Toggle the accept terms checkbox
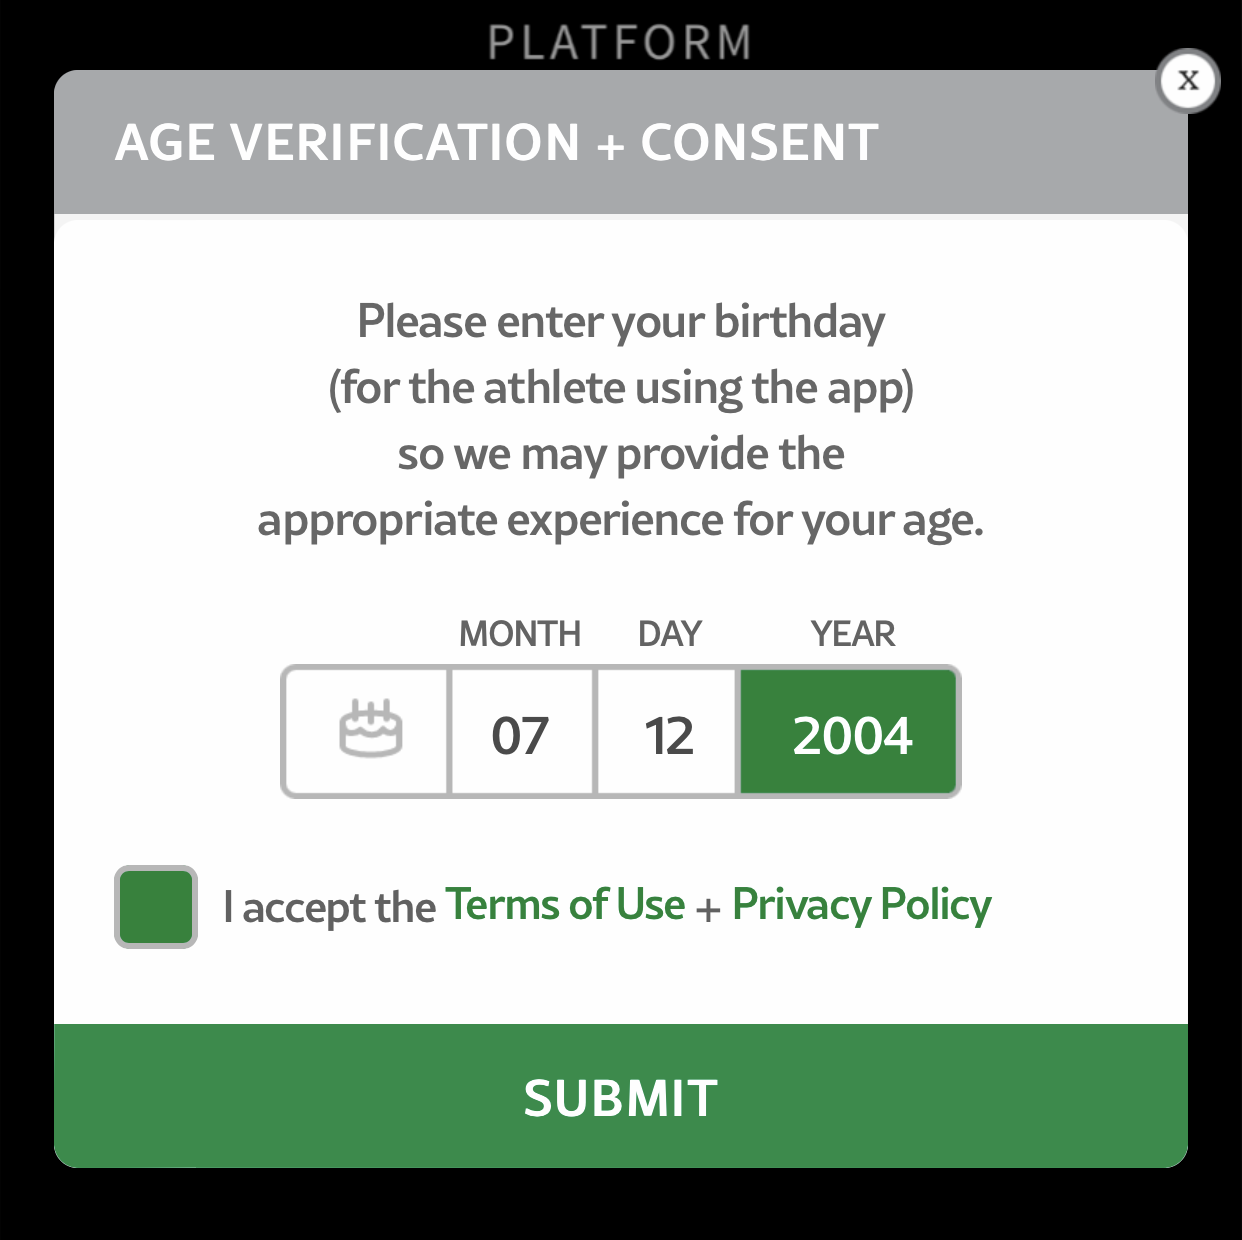The height and width of the screenshot is (1240, 1242). (156, 907)
